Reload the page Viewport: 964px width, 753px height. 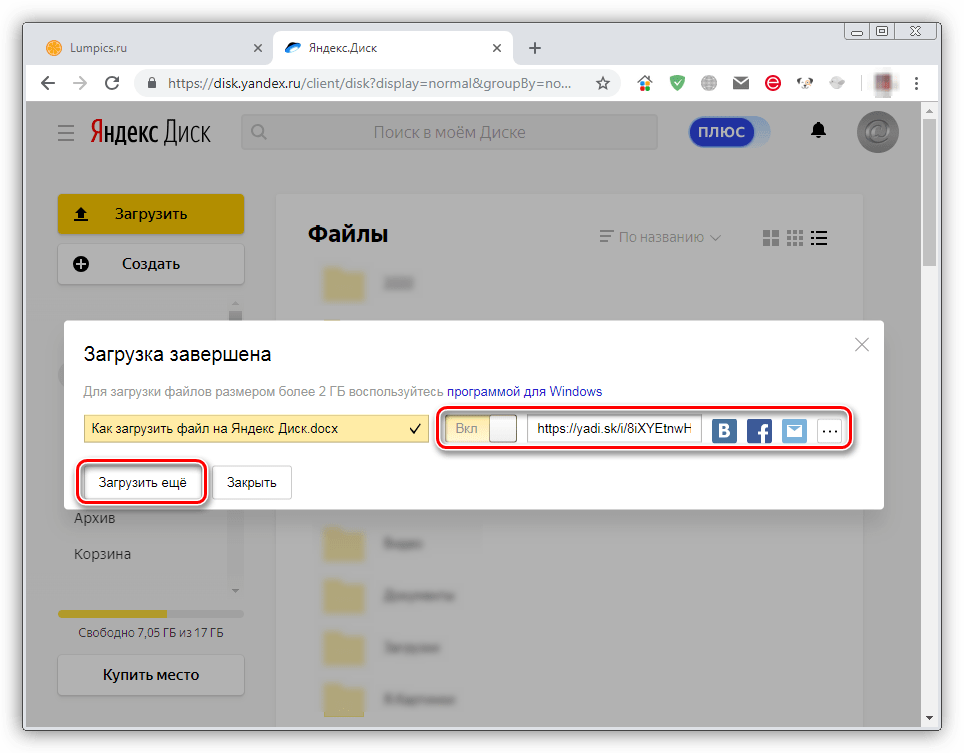[x=112, y=83]
